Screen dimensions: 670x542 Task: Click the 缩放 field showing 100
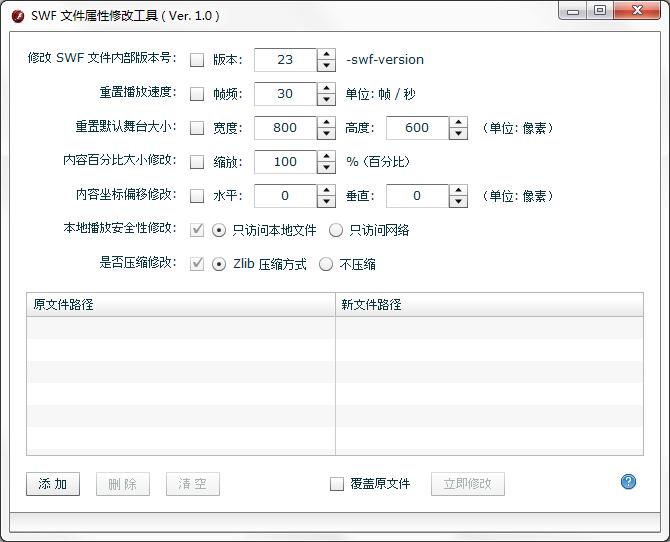click(x=285, y=162)
